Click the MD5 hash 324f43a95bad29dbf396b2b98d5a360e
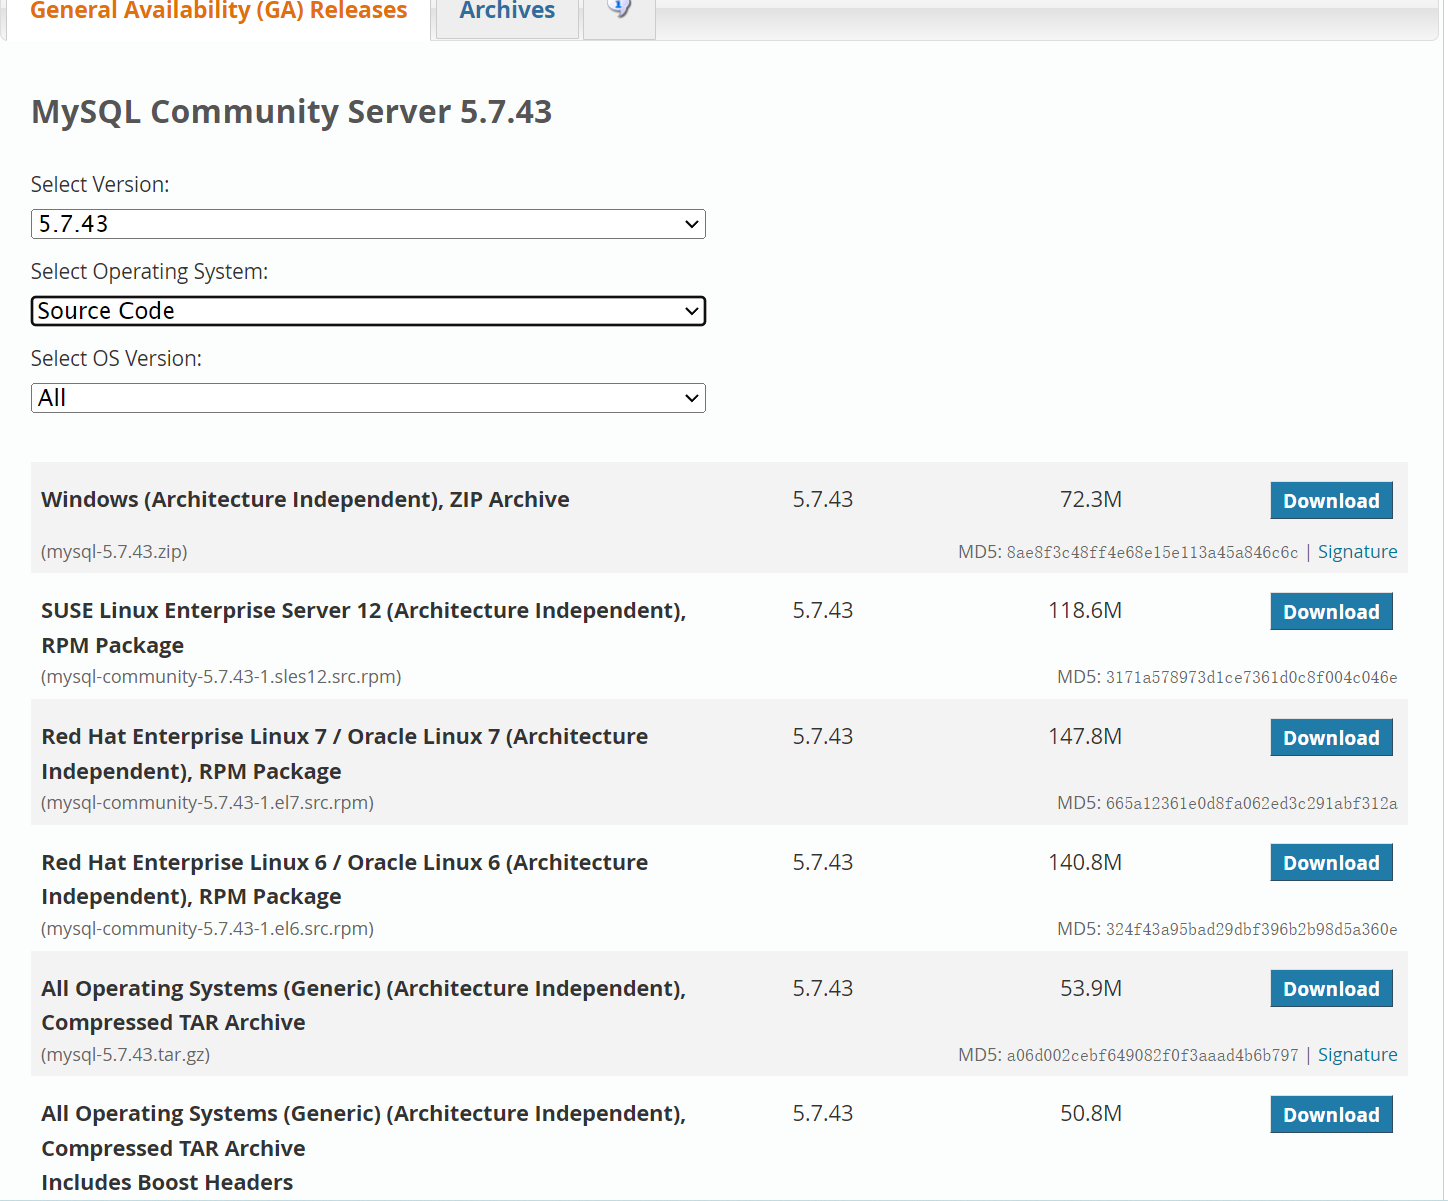 pyautogui.click(x=1251, y=930)
